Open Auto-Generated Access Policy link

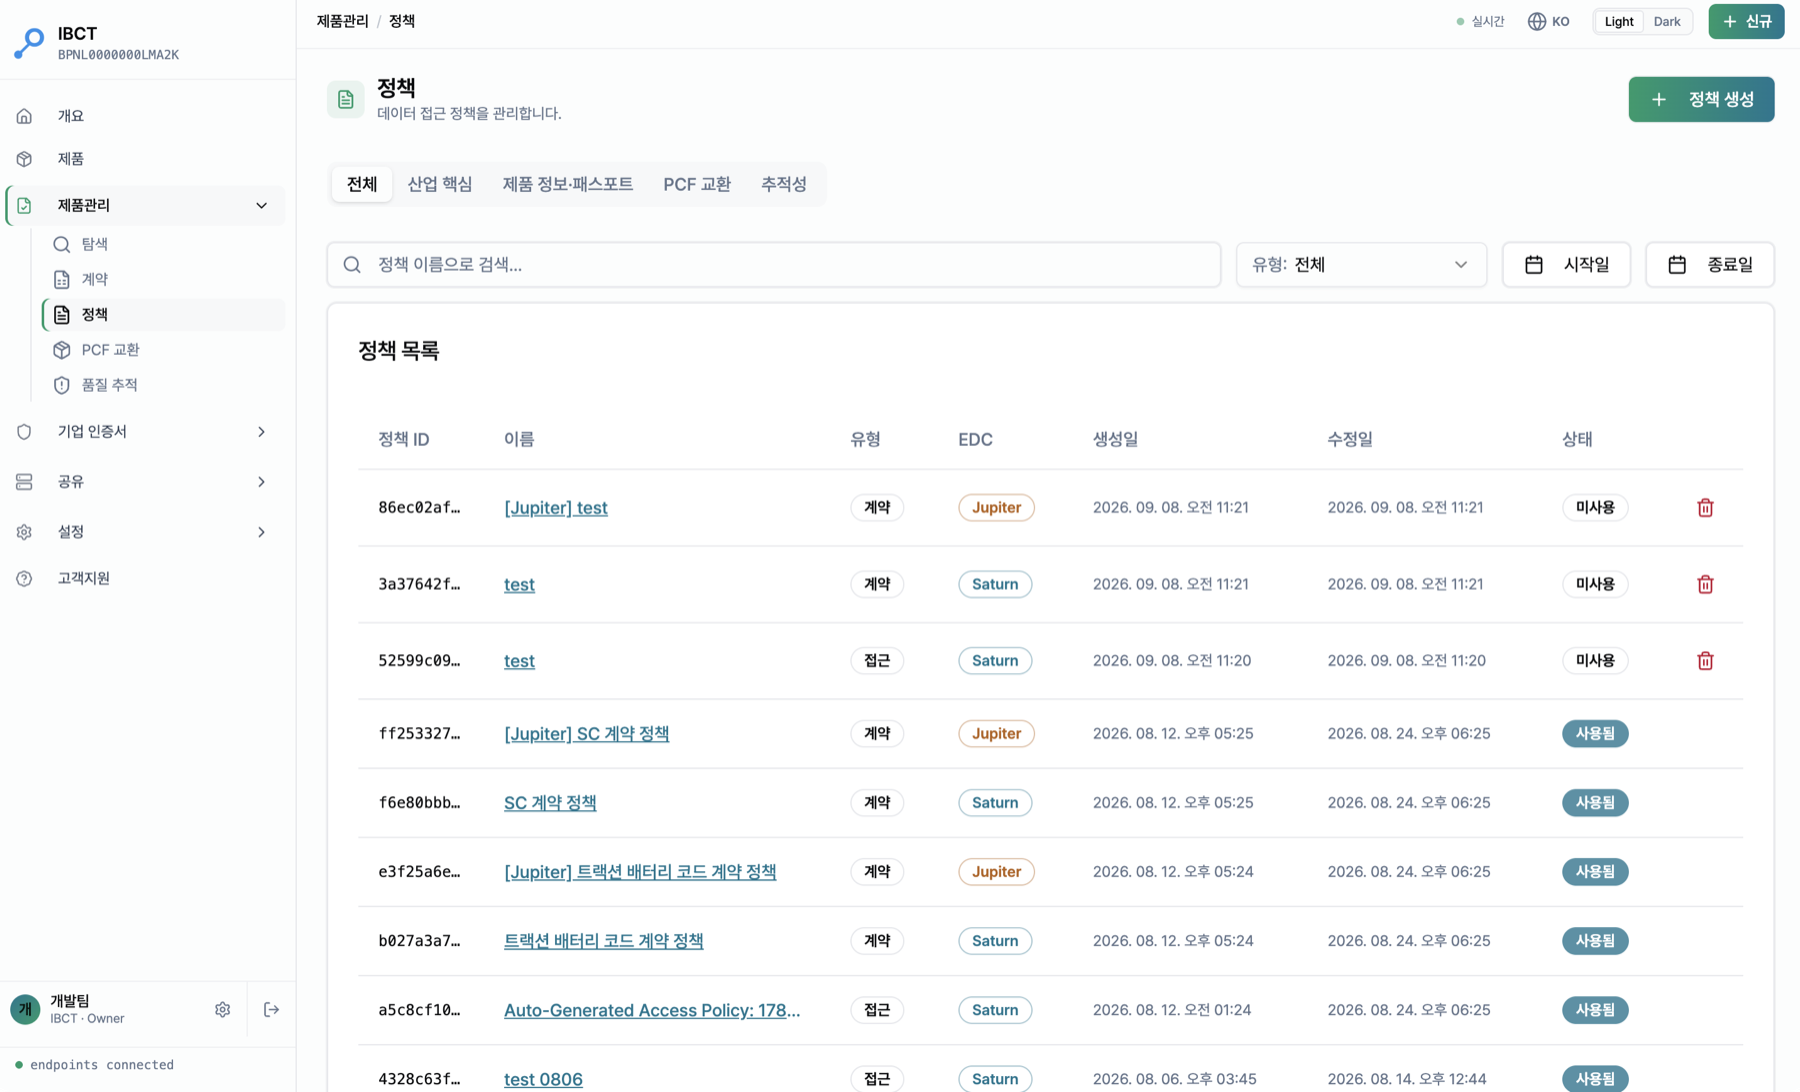point(652,1010)
